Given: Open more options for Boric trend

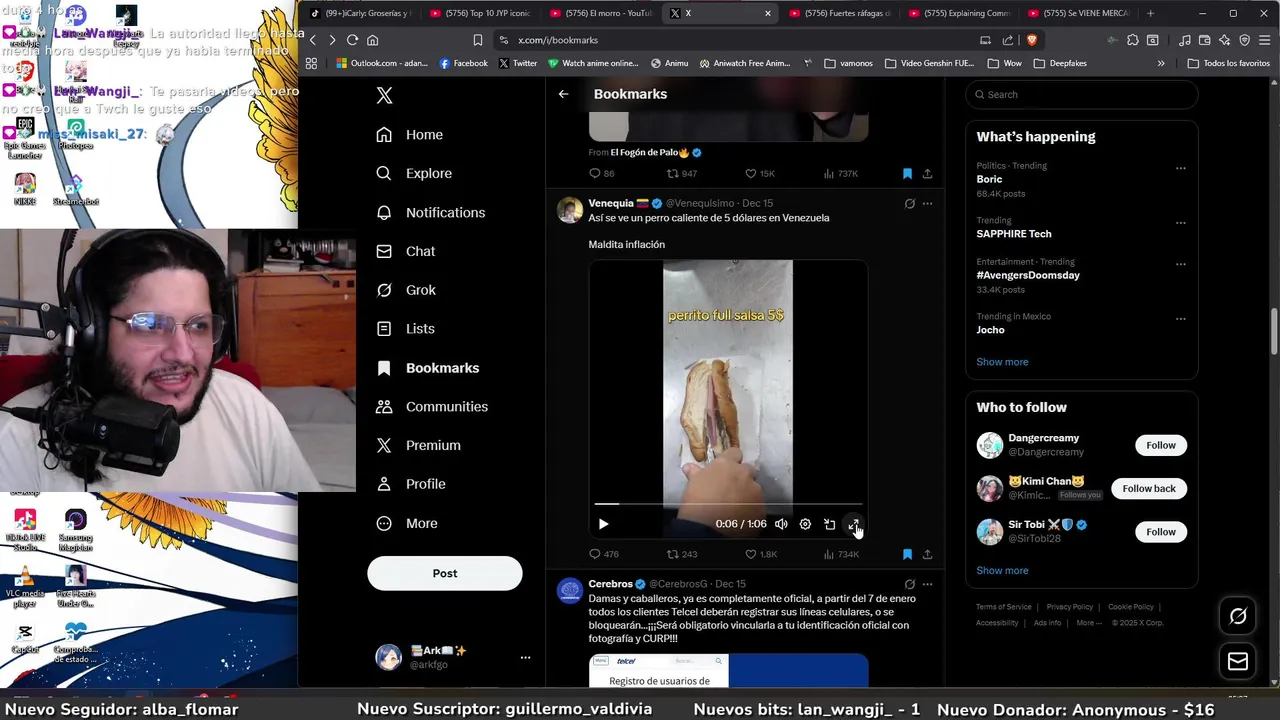Looking at the screenshot, I should coord(1181,168).
